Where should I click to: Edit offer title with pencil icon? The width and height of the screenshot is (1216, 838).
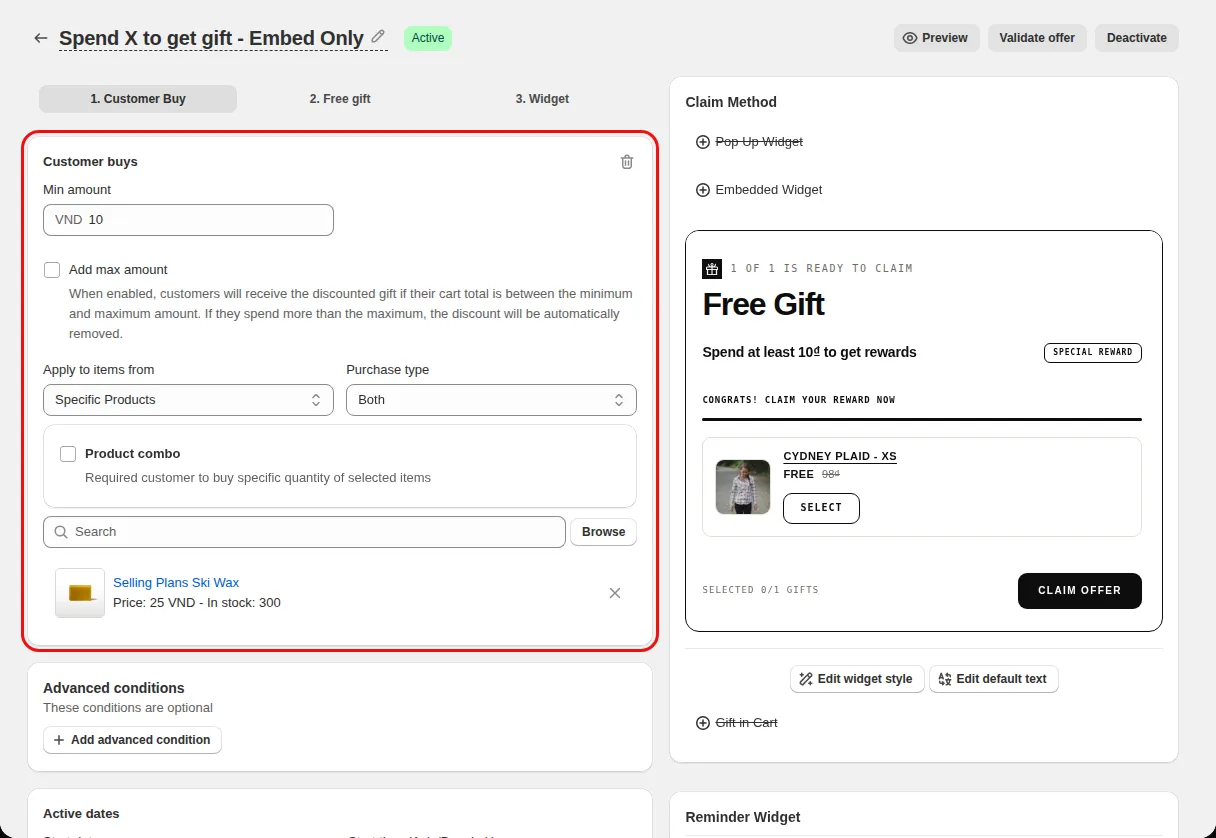pyautogui.click(x=378, y=37)
